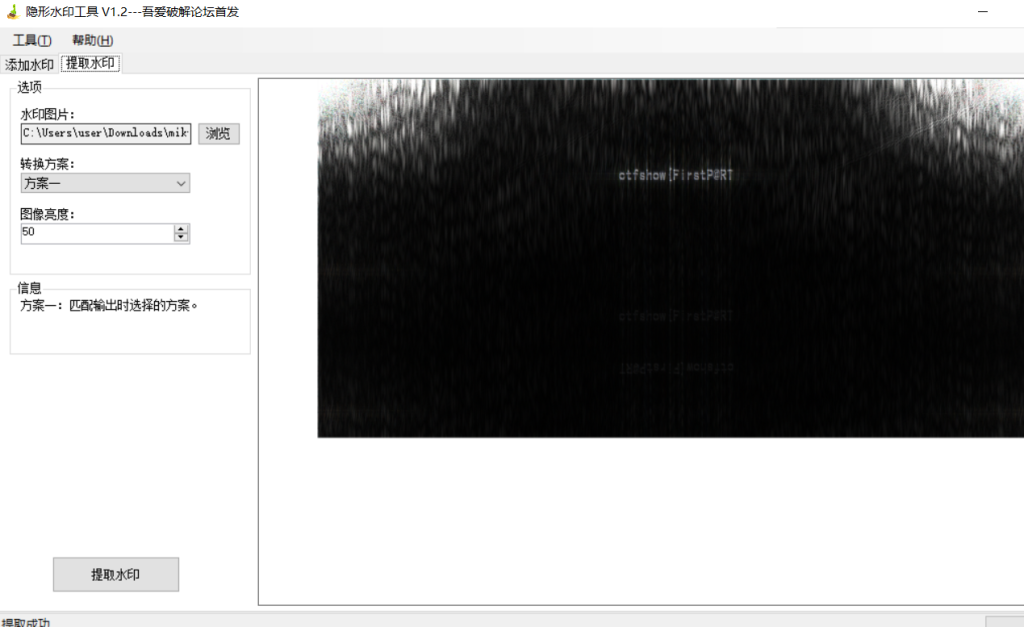Click the top ctfshow{FirstP@RT watermark text

pos(677,175)
